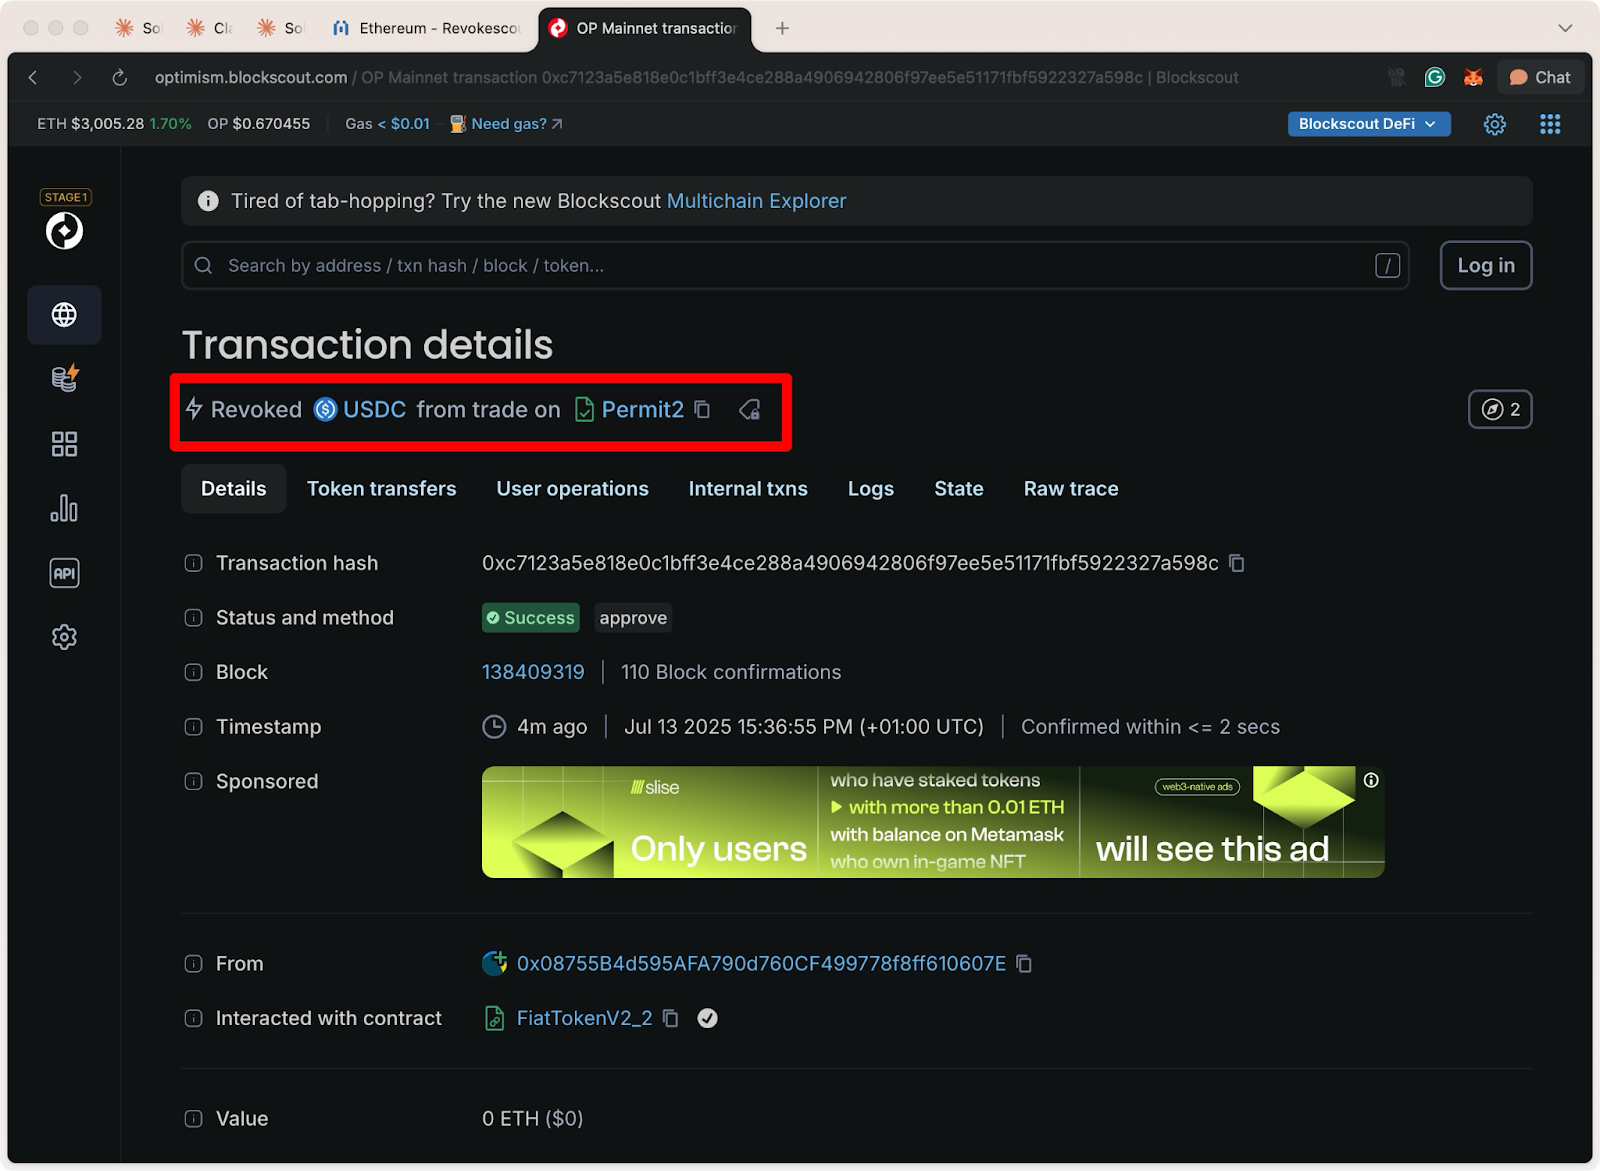Open top-bar settings gear icon
Screen dimensions: 1600x1171
tap(1494, 124)
